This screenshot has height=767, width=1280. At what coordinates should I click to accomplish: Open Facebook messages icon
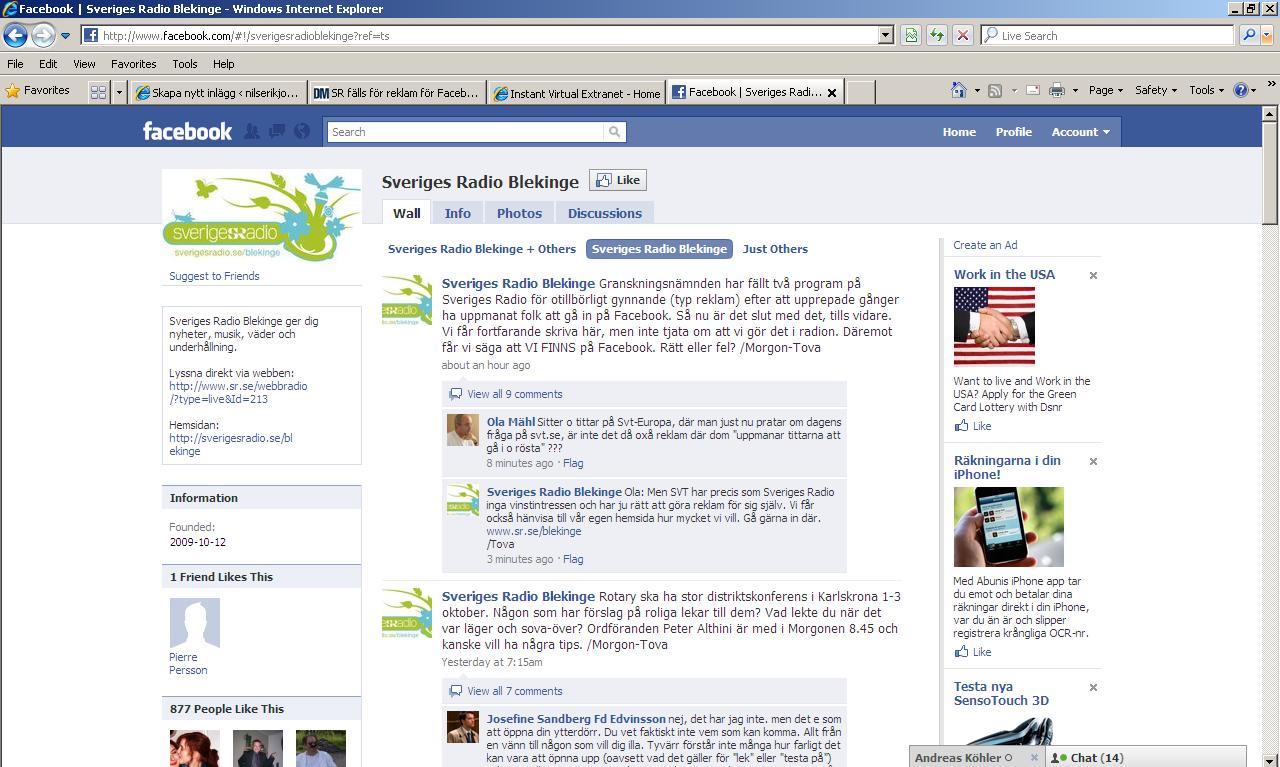pyautogui.click(x=277, y=131)
